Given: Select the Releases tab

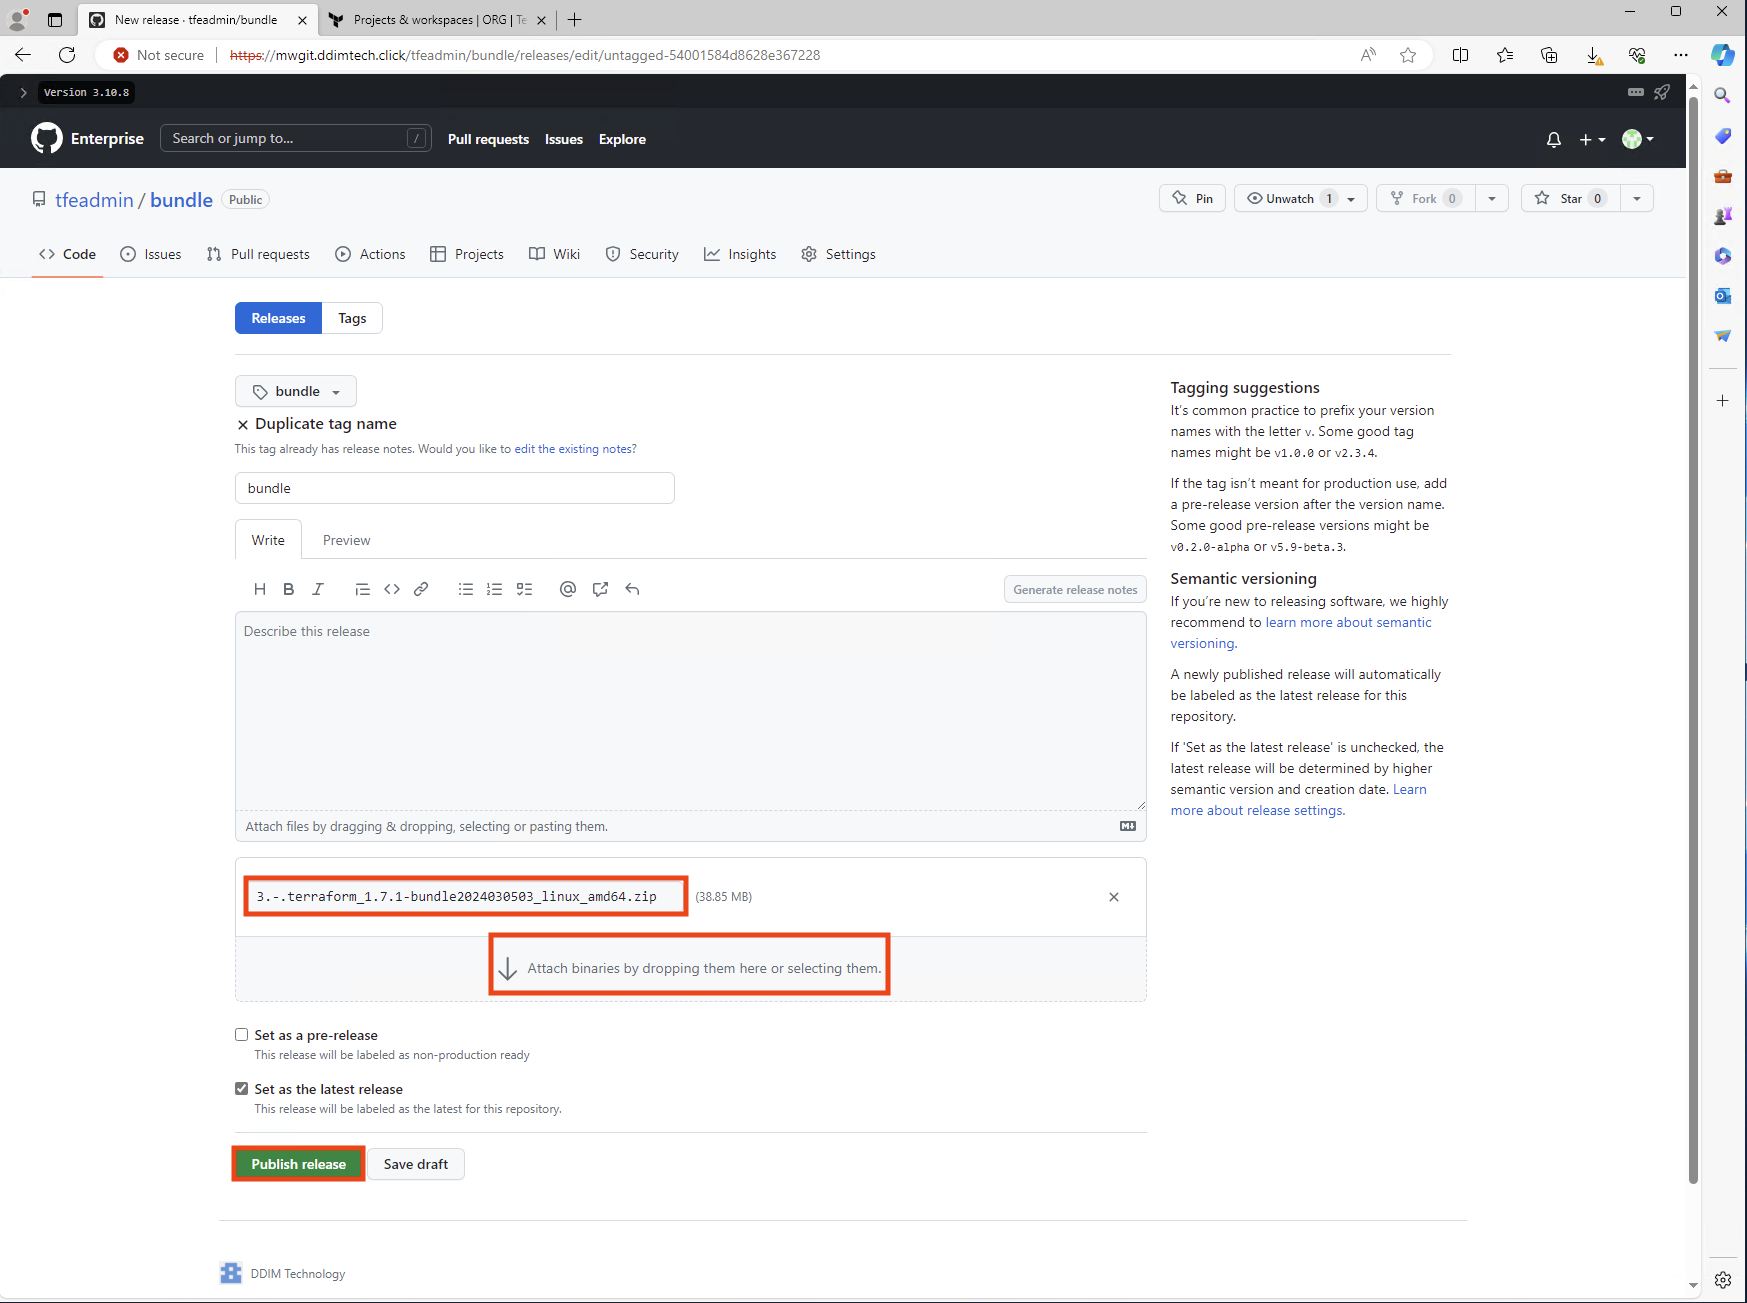Looking at the screenshot, I should pyautogui.click(x=278, y=318).
